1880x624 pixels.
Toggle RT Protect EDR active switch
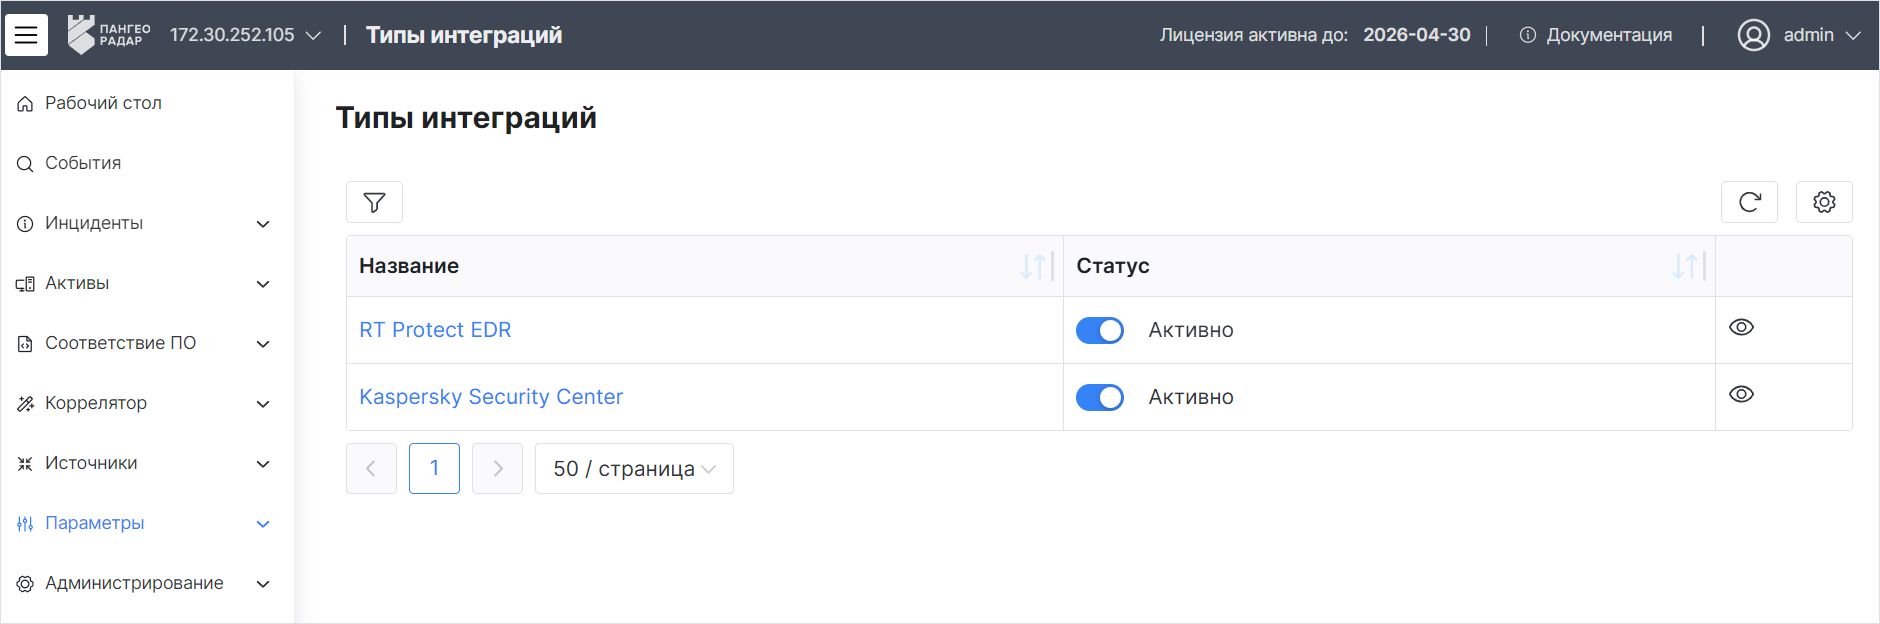click(1099, 330)
